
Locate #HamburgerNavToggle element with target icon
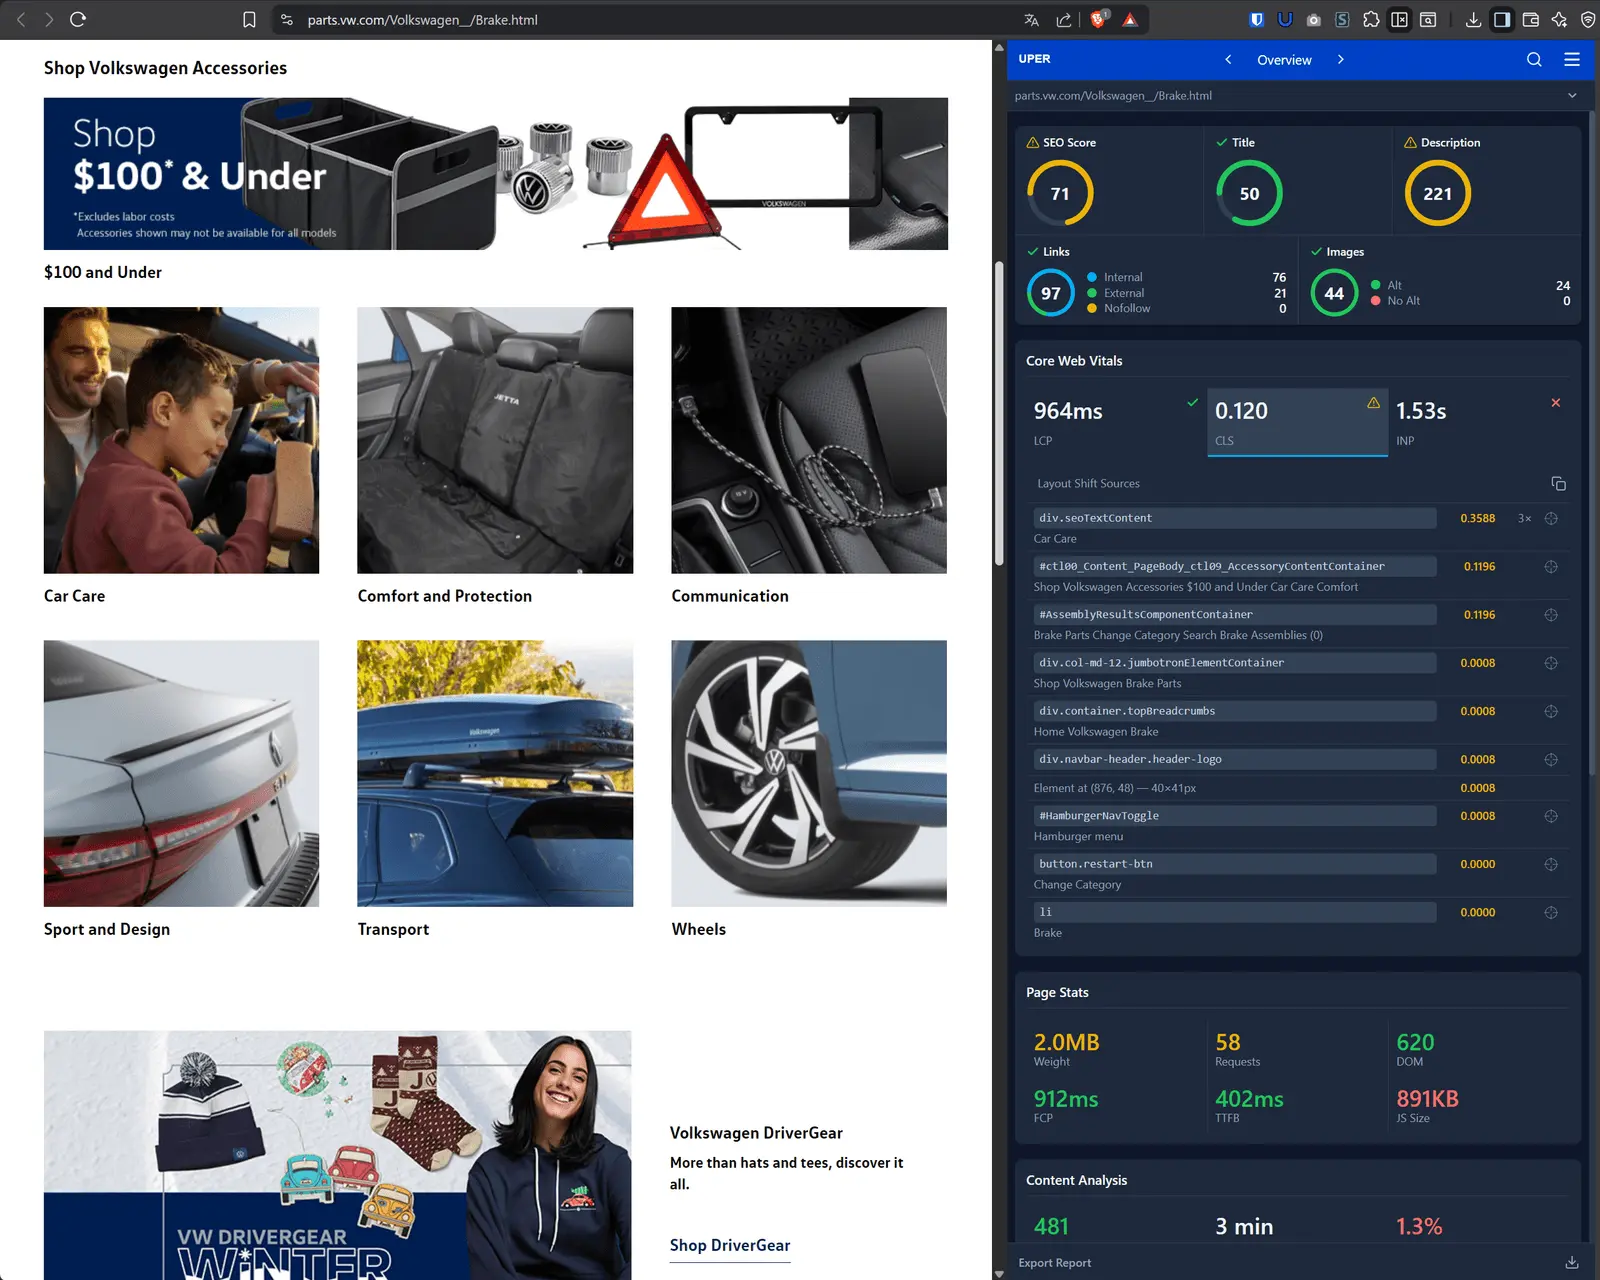click(x=1551, y=816)
